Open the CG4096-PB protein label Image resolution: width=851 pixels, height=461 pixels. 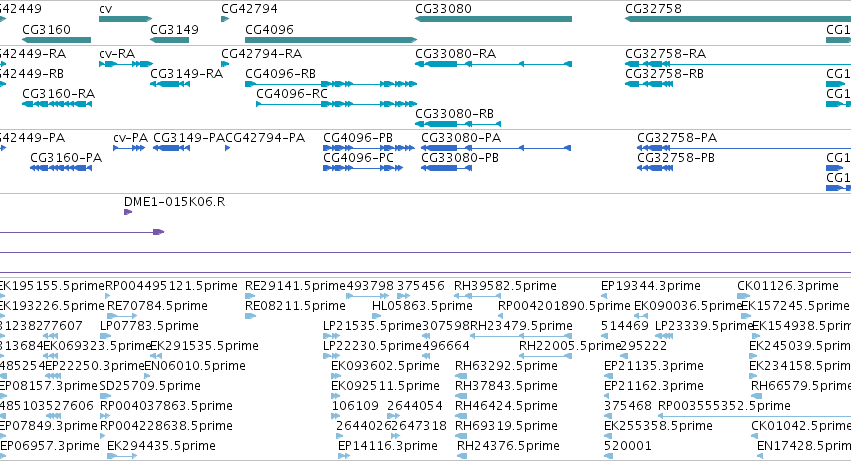[x=358, y=138]
